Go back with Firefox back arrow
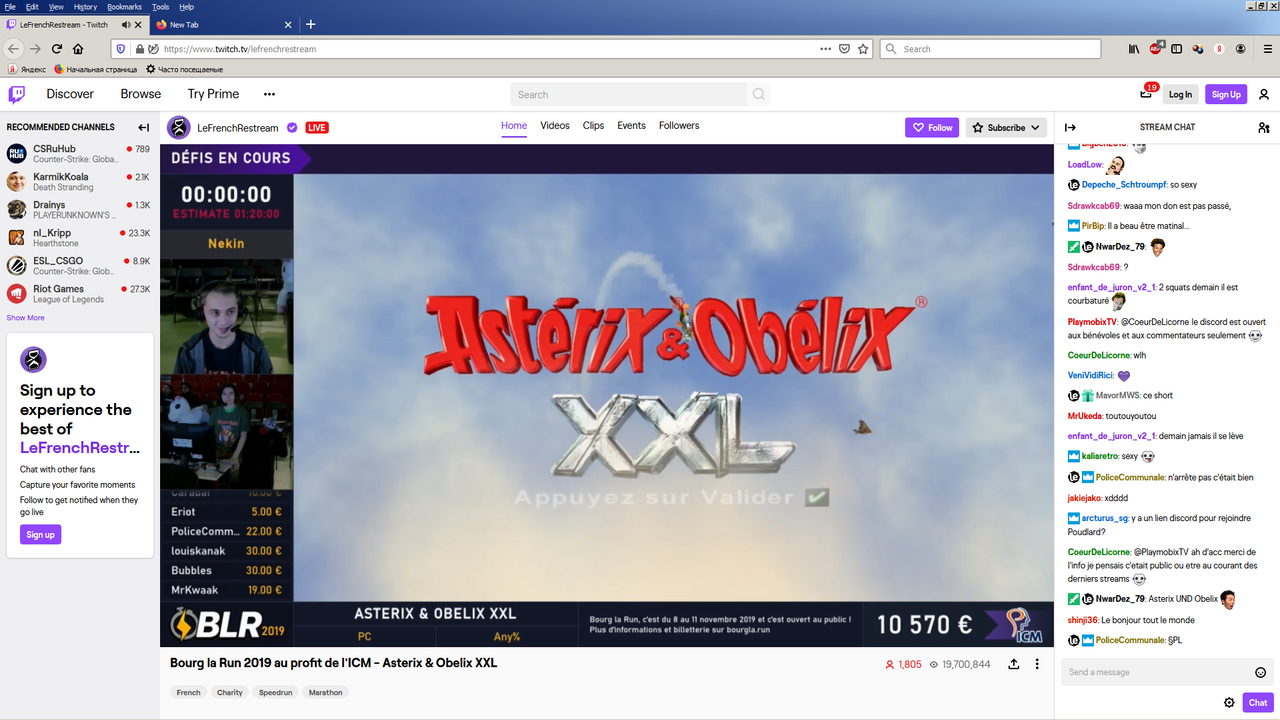1280x720 pixels. point(14,48)
